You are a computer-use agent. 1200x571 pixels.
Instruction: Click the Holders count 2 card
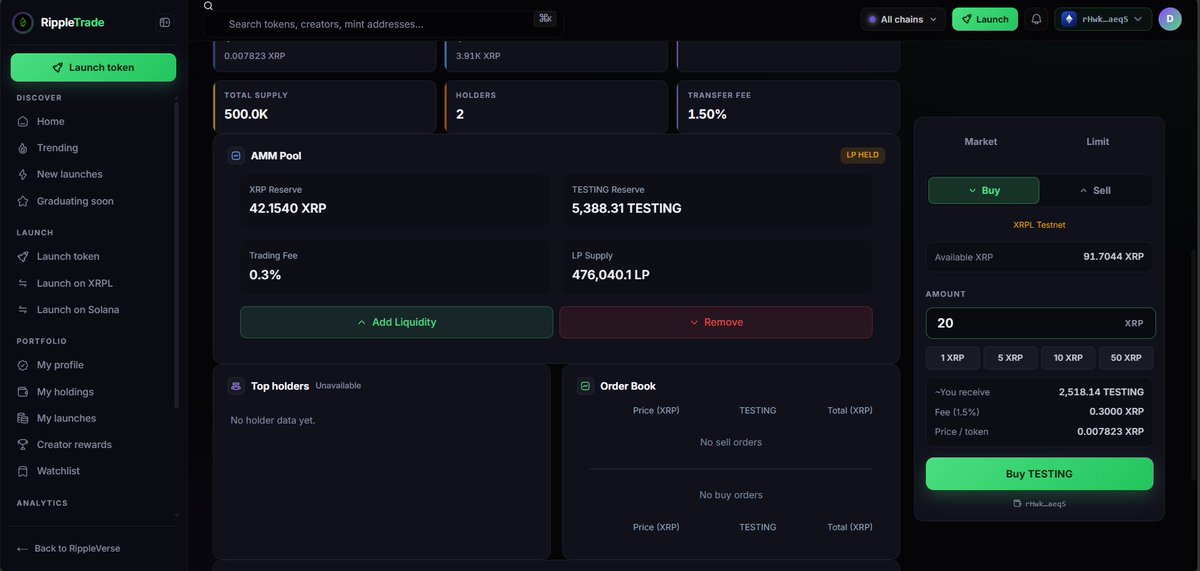pyautogui.click(x=556, y=107)
